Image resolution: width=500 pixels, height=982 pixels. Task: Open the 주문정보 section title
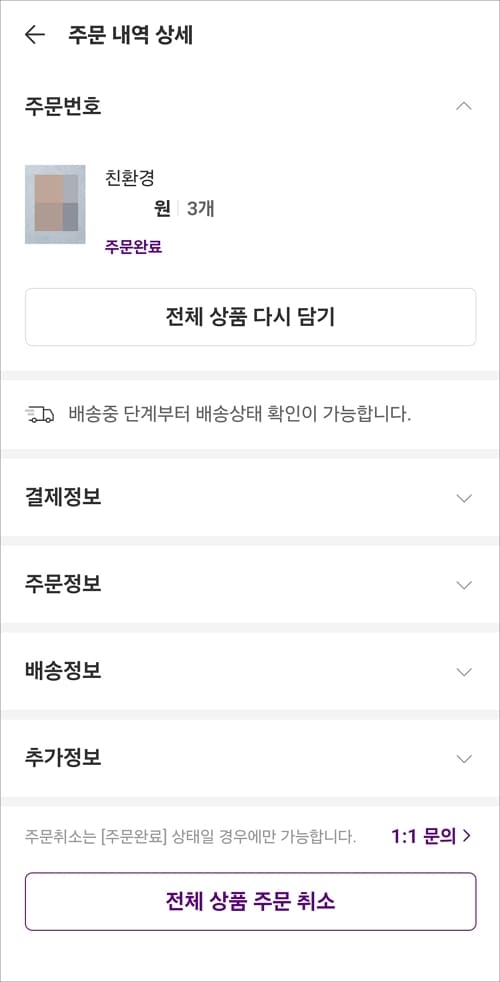pos(63,584)
